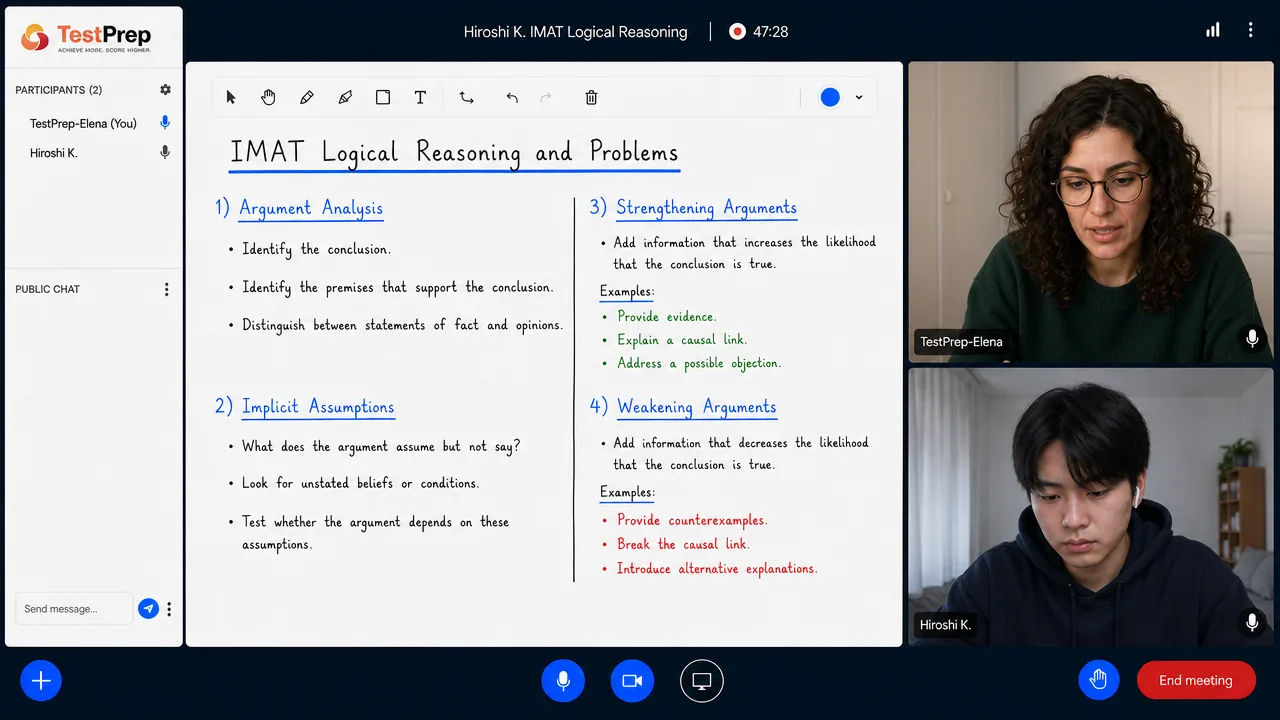The width and height of the screenshot is (1280, 720).
Task: Click mic icon on Elena's video
Action: click(x=1252, y=339)
